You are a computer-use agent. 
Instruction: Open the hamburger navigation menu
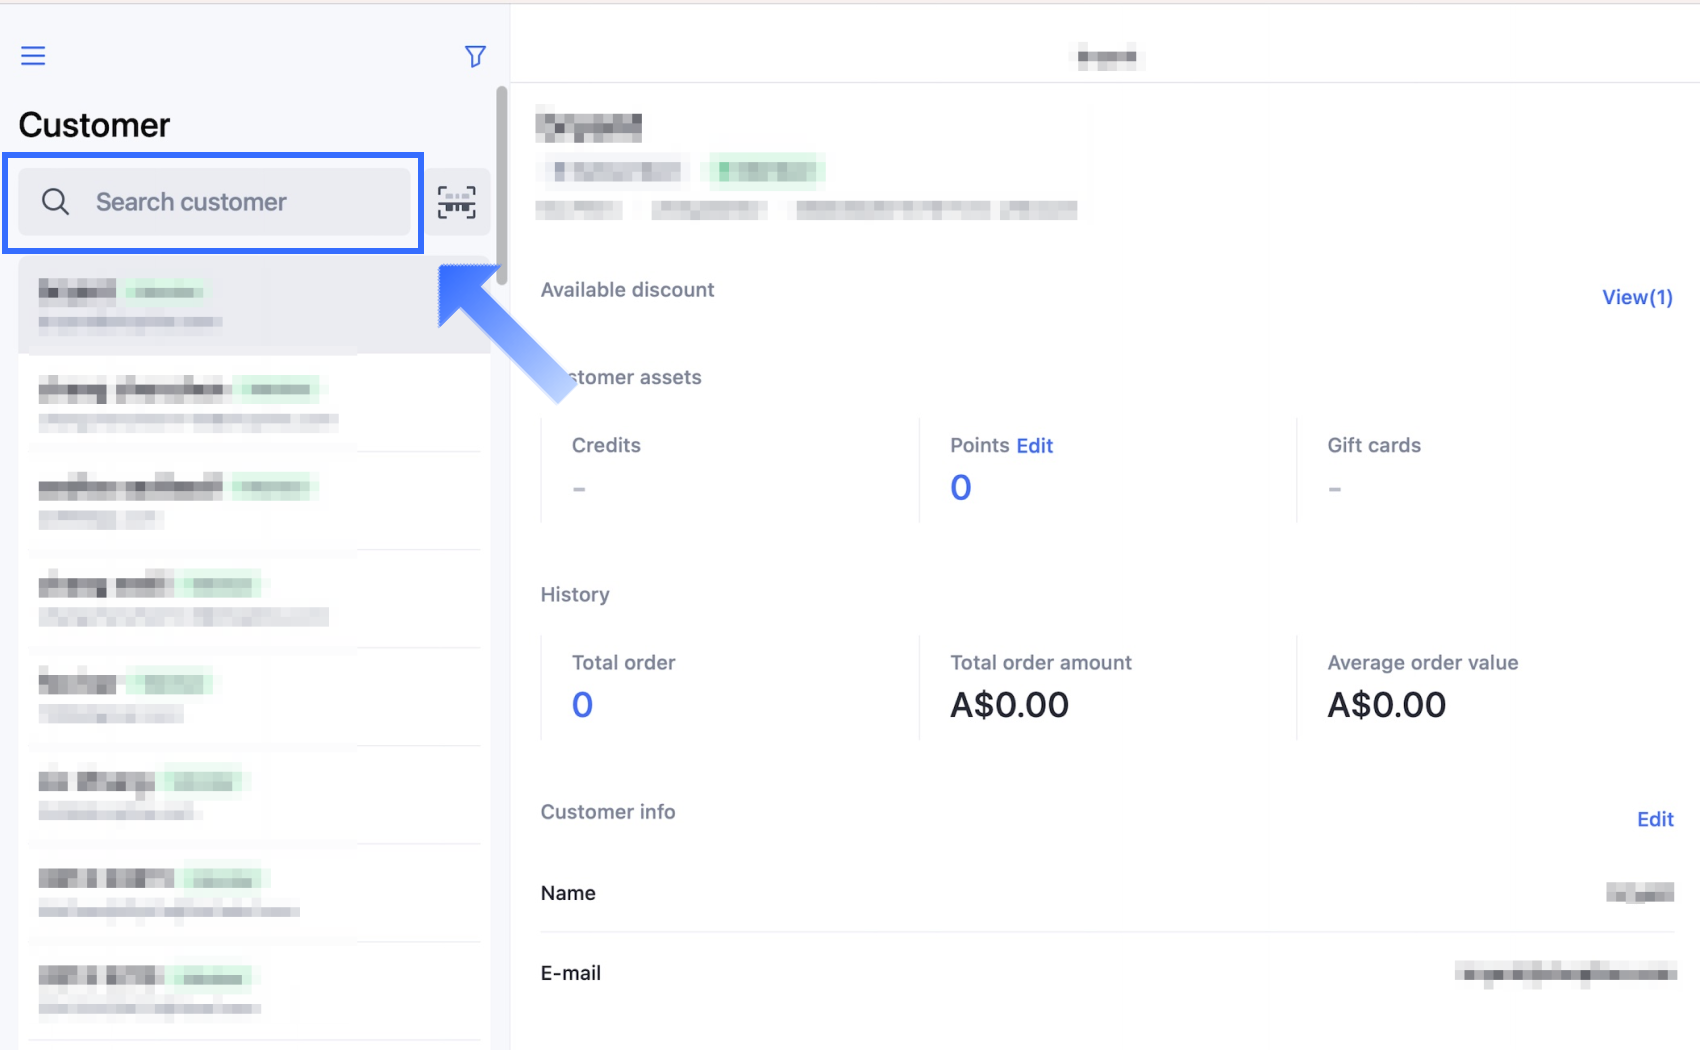[33, 56]
